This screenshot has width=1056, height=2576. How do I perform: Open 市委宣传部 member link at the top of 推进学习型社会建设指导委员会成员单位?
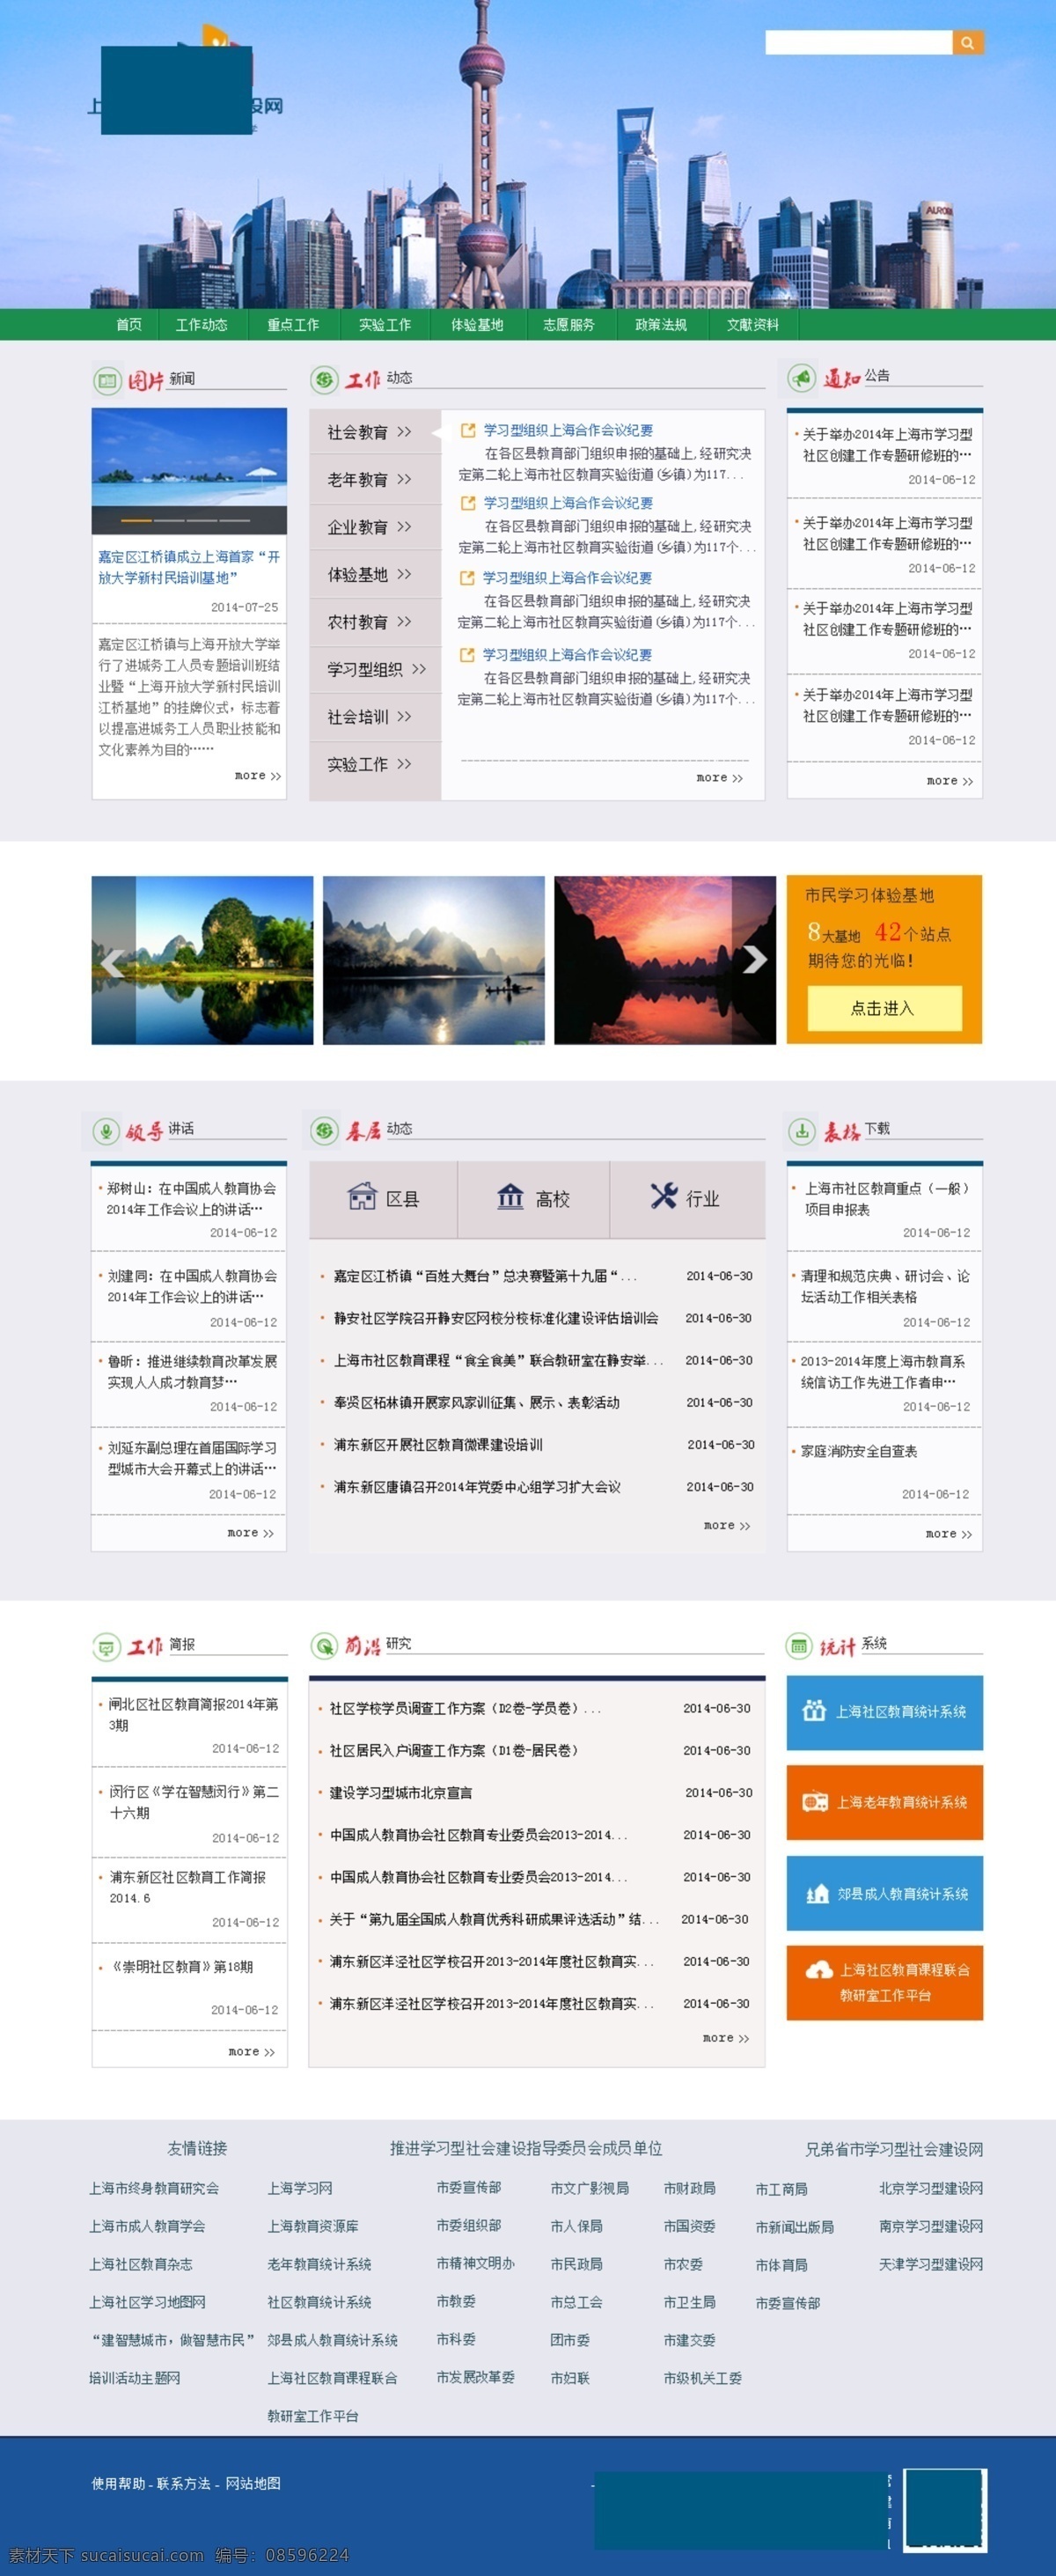(x=469, y=2187)
